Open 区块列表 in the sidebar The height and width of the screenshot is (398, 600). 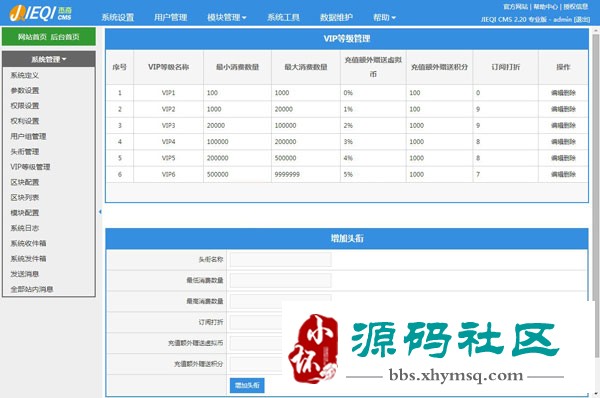click(x=24, y=198)
